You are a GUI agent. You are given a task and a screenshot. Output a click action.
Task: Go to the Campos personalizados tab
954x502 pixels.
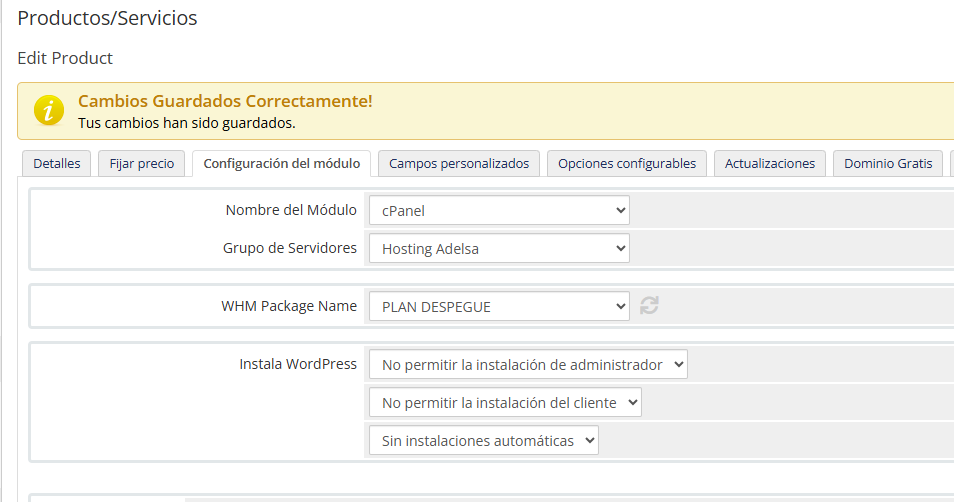pyautogui.click(x=459, y=164)
